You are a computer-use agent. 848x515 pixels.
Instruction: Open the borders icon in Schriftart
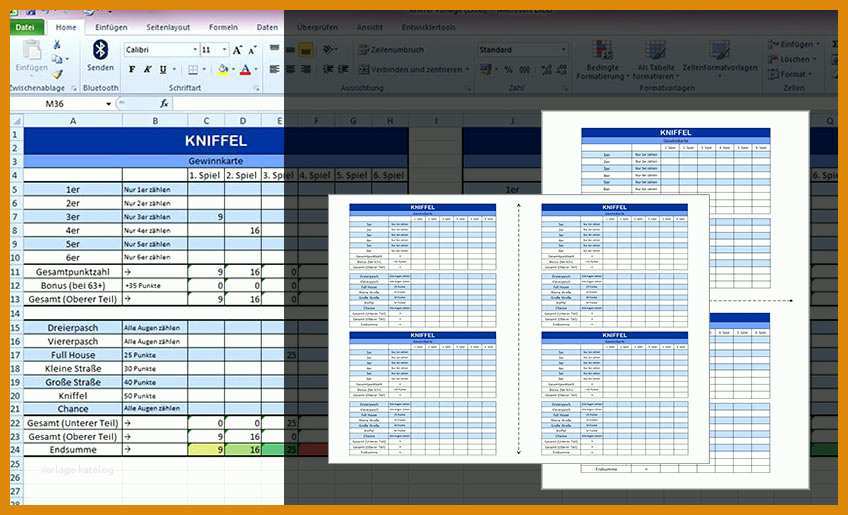pos(193,70)
